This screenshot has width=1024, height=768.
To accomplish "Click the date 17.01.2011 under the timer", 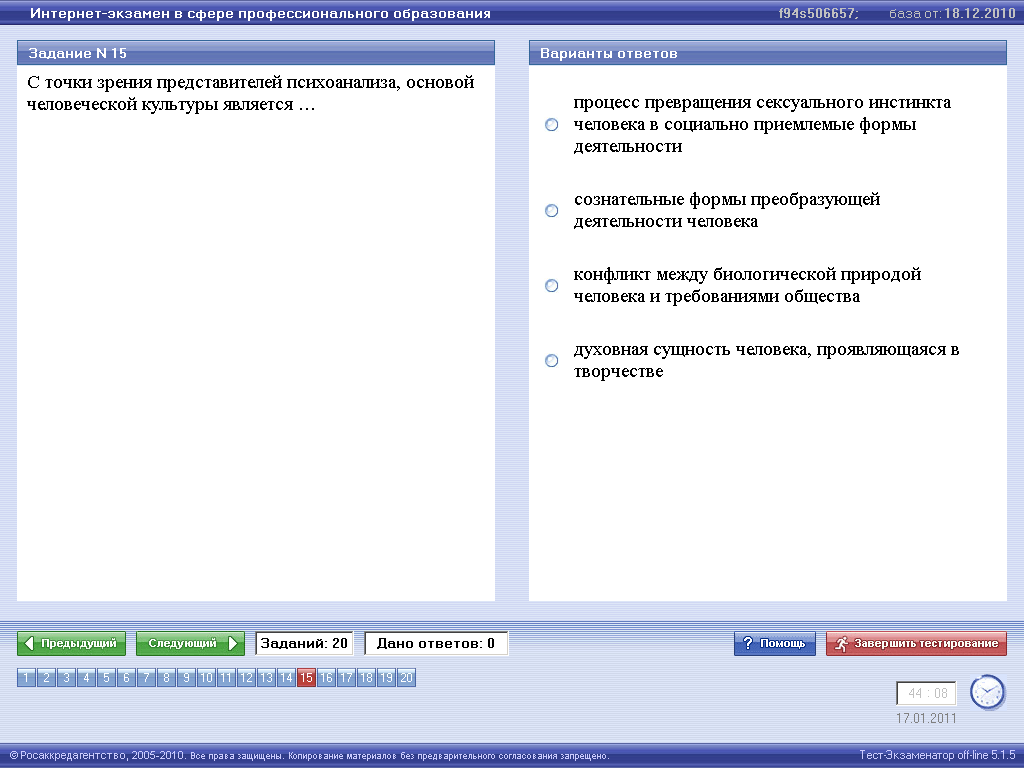I will (x=926, y=718).
